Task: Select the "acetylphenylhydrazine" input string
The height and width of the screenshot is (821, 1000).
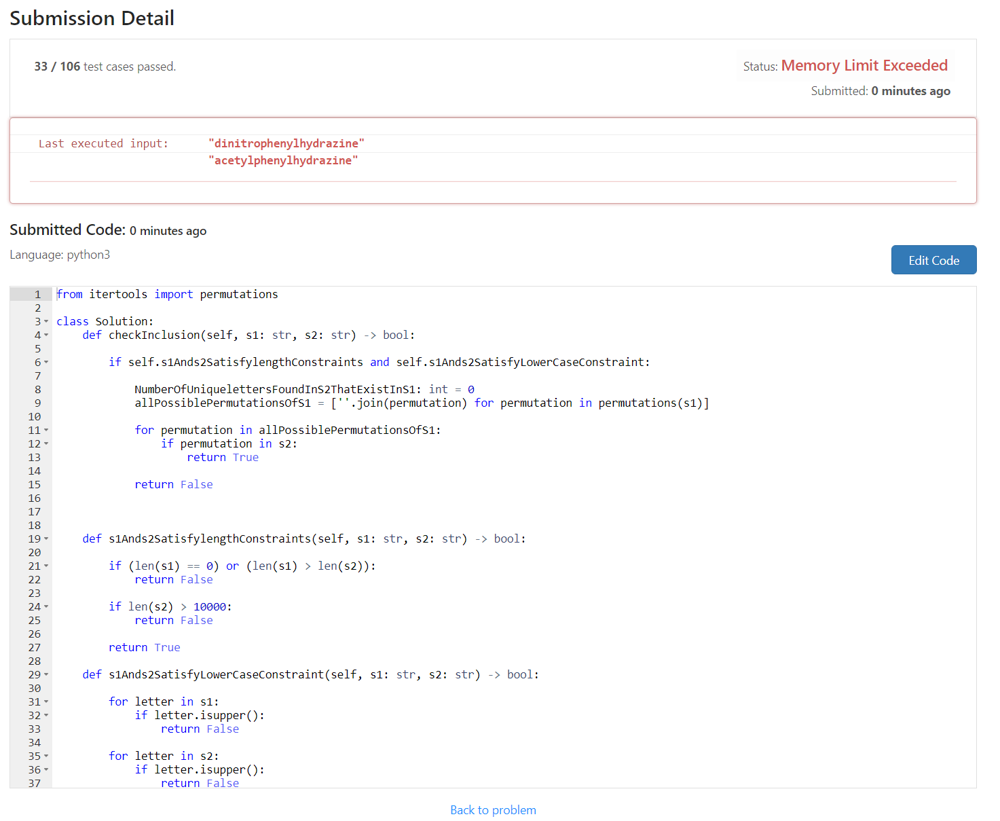Action: 283,160
